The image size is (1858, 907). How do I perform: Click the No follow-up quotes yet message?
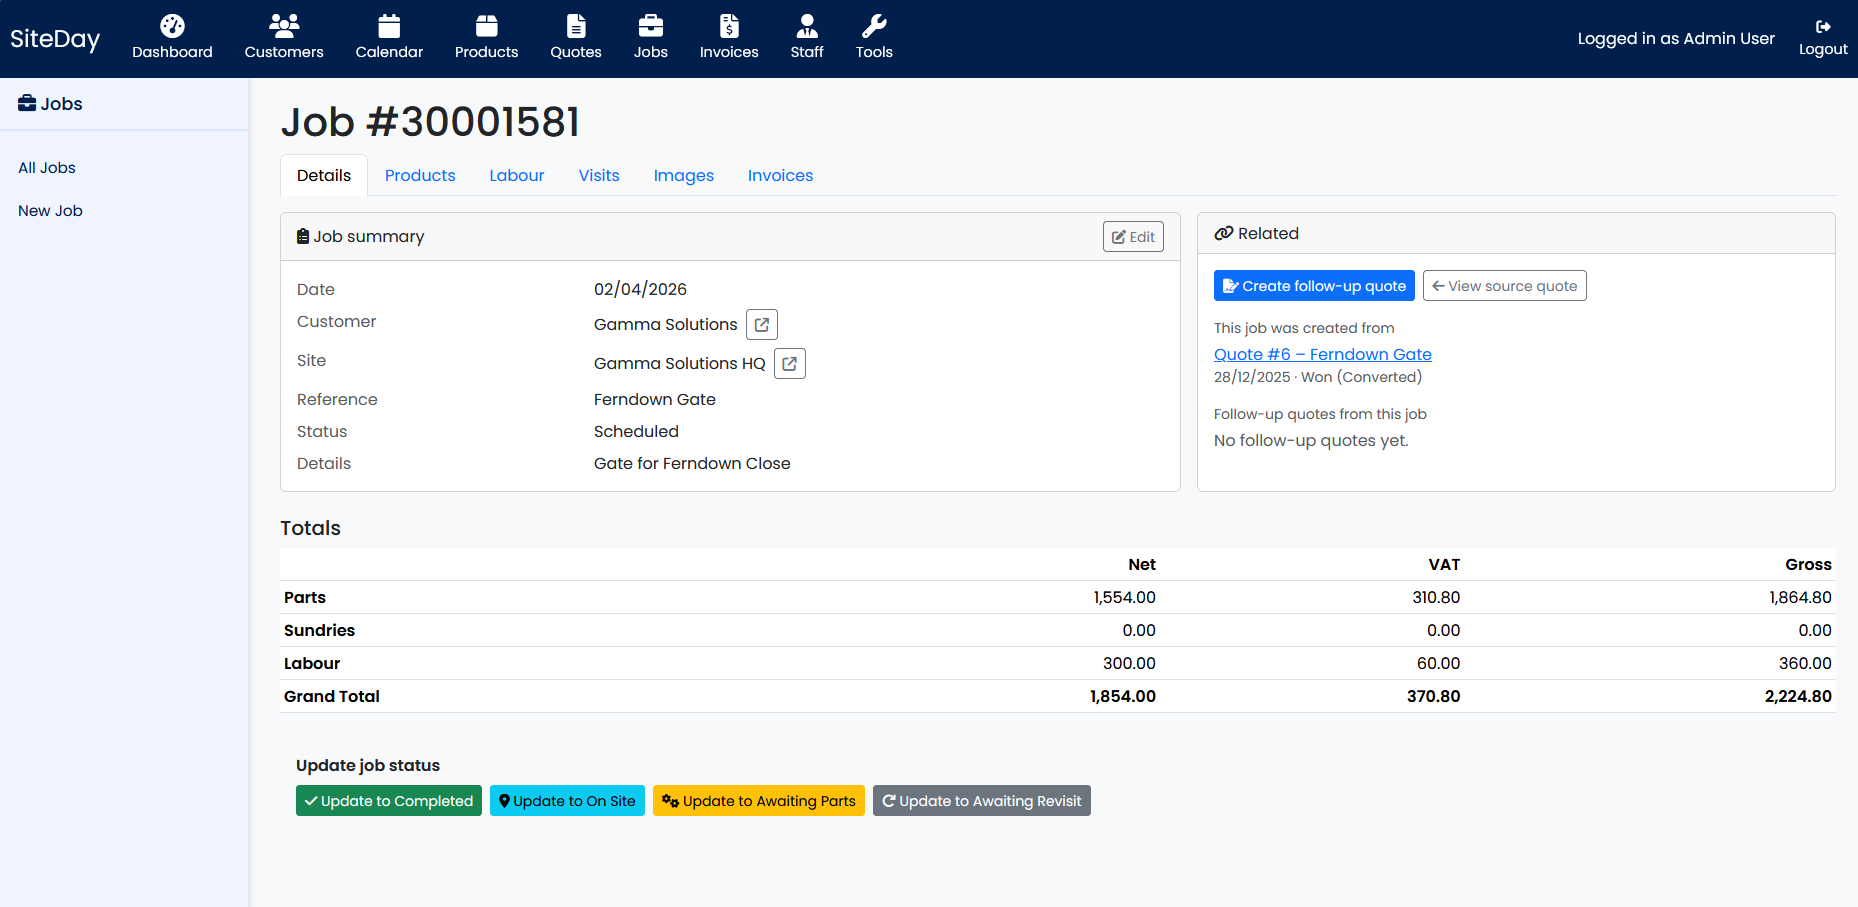coord(1311,440)
